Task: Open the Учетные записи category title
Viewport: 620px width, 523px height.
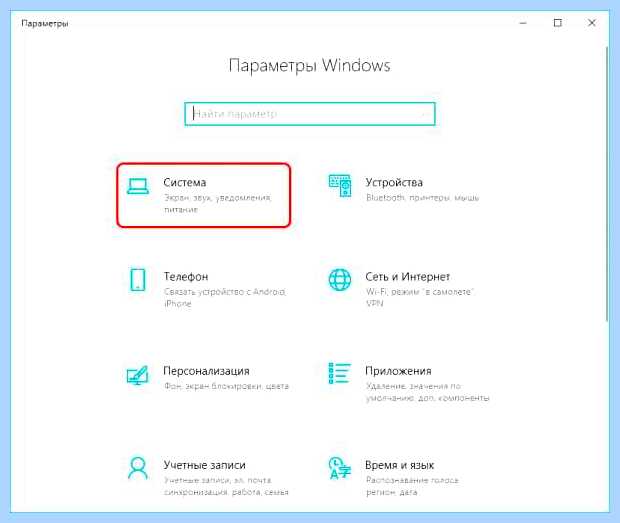Action: [x=204, y=465]
